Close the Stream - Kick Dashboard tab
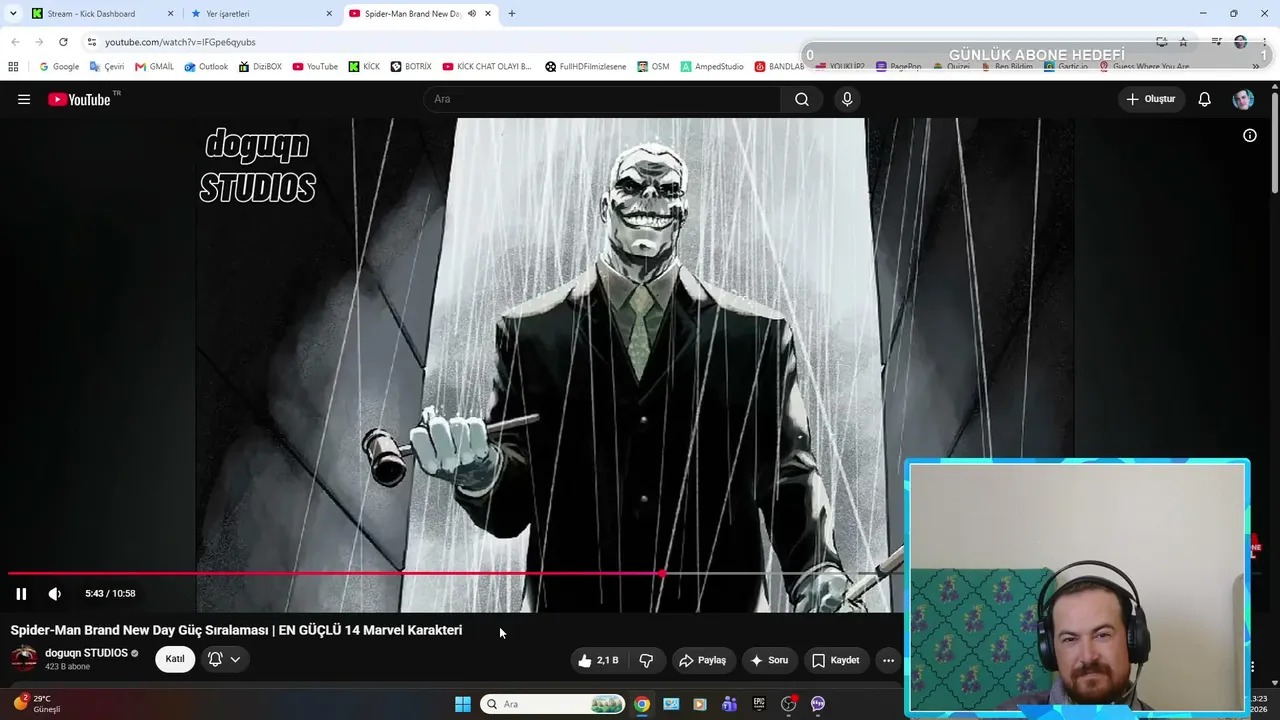1280x720 pixels. [x=170, y=14]
